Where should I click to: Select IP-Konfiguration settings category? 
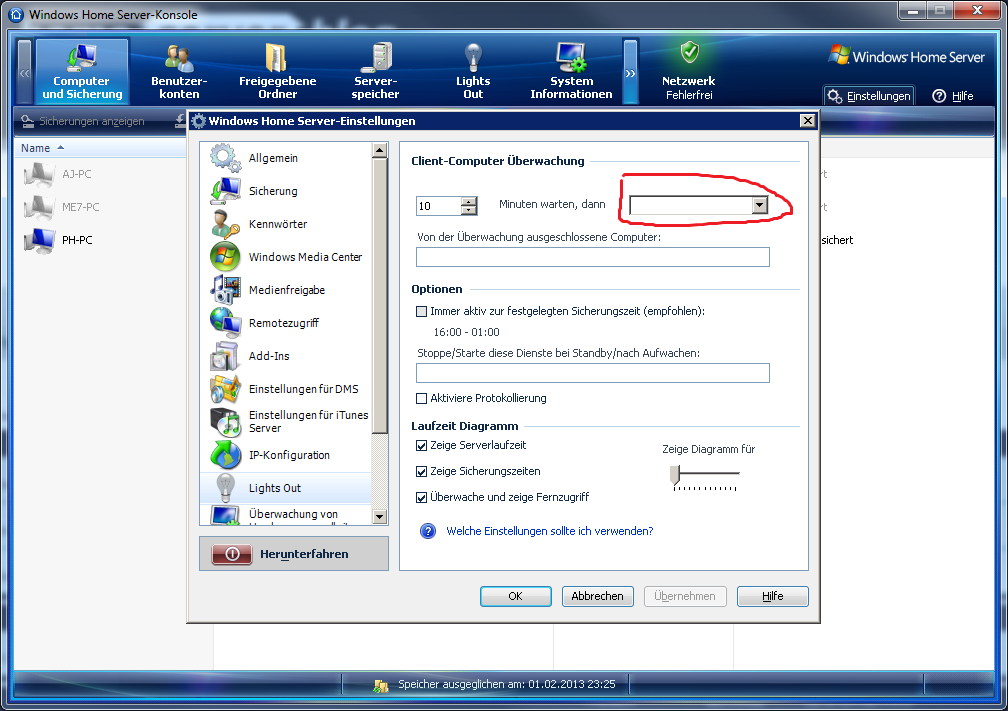286,455
